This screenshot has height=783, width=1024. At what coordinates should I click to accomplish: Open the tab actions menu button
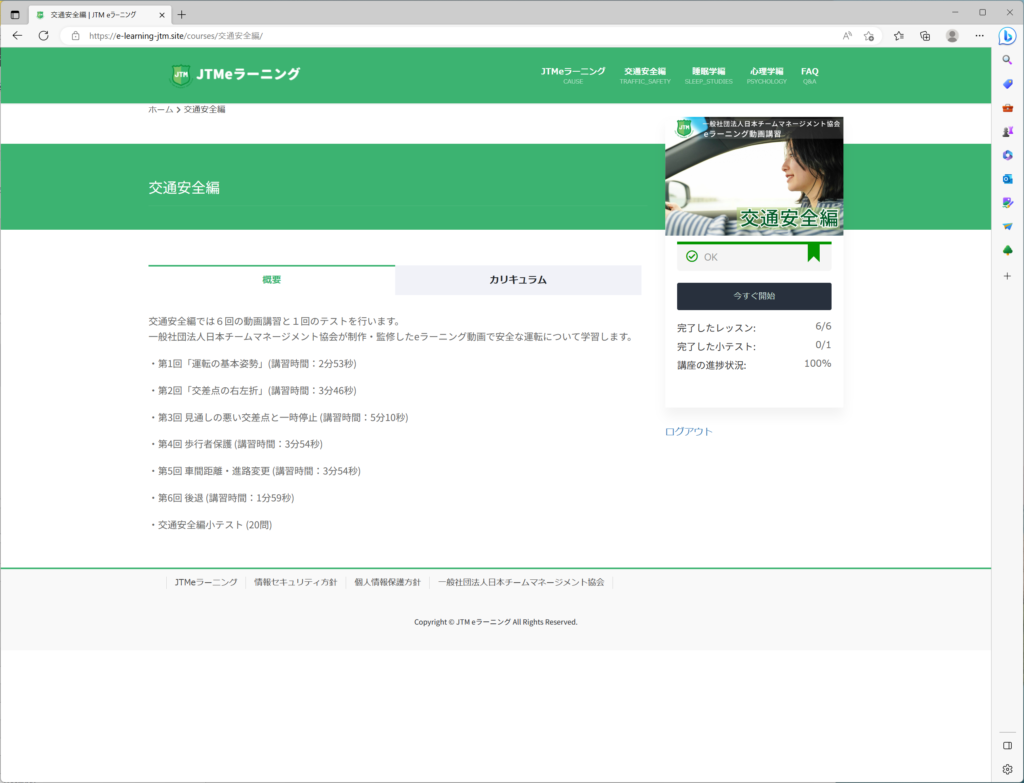tap(14, 14)
